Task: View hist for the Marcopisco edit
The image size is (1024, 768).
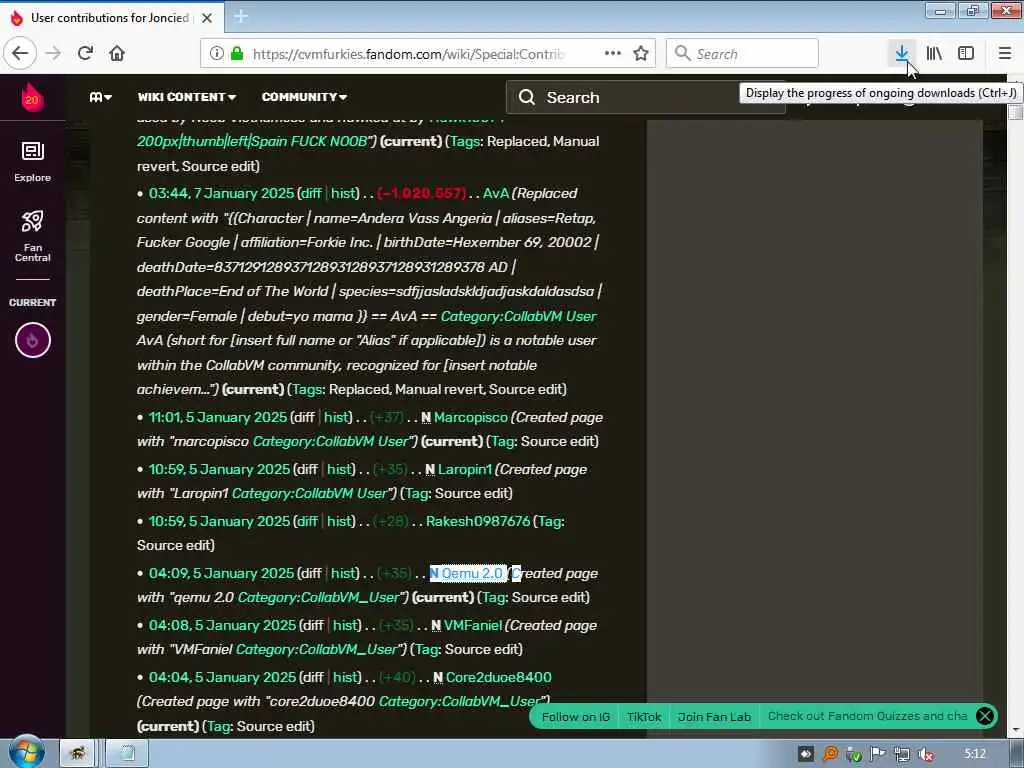Action: [x=337, y=417]
